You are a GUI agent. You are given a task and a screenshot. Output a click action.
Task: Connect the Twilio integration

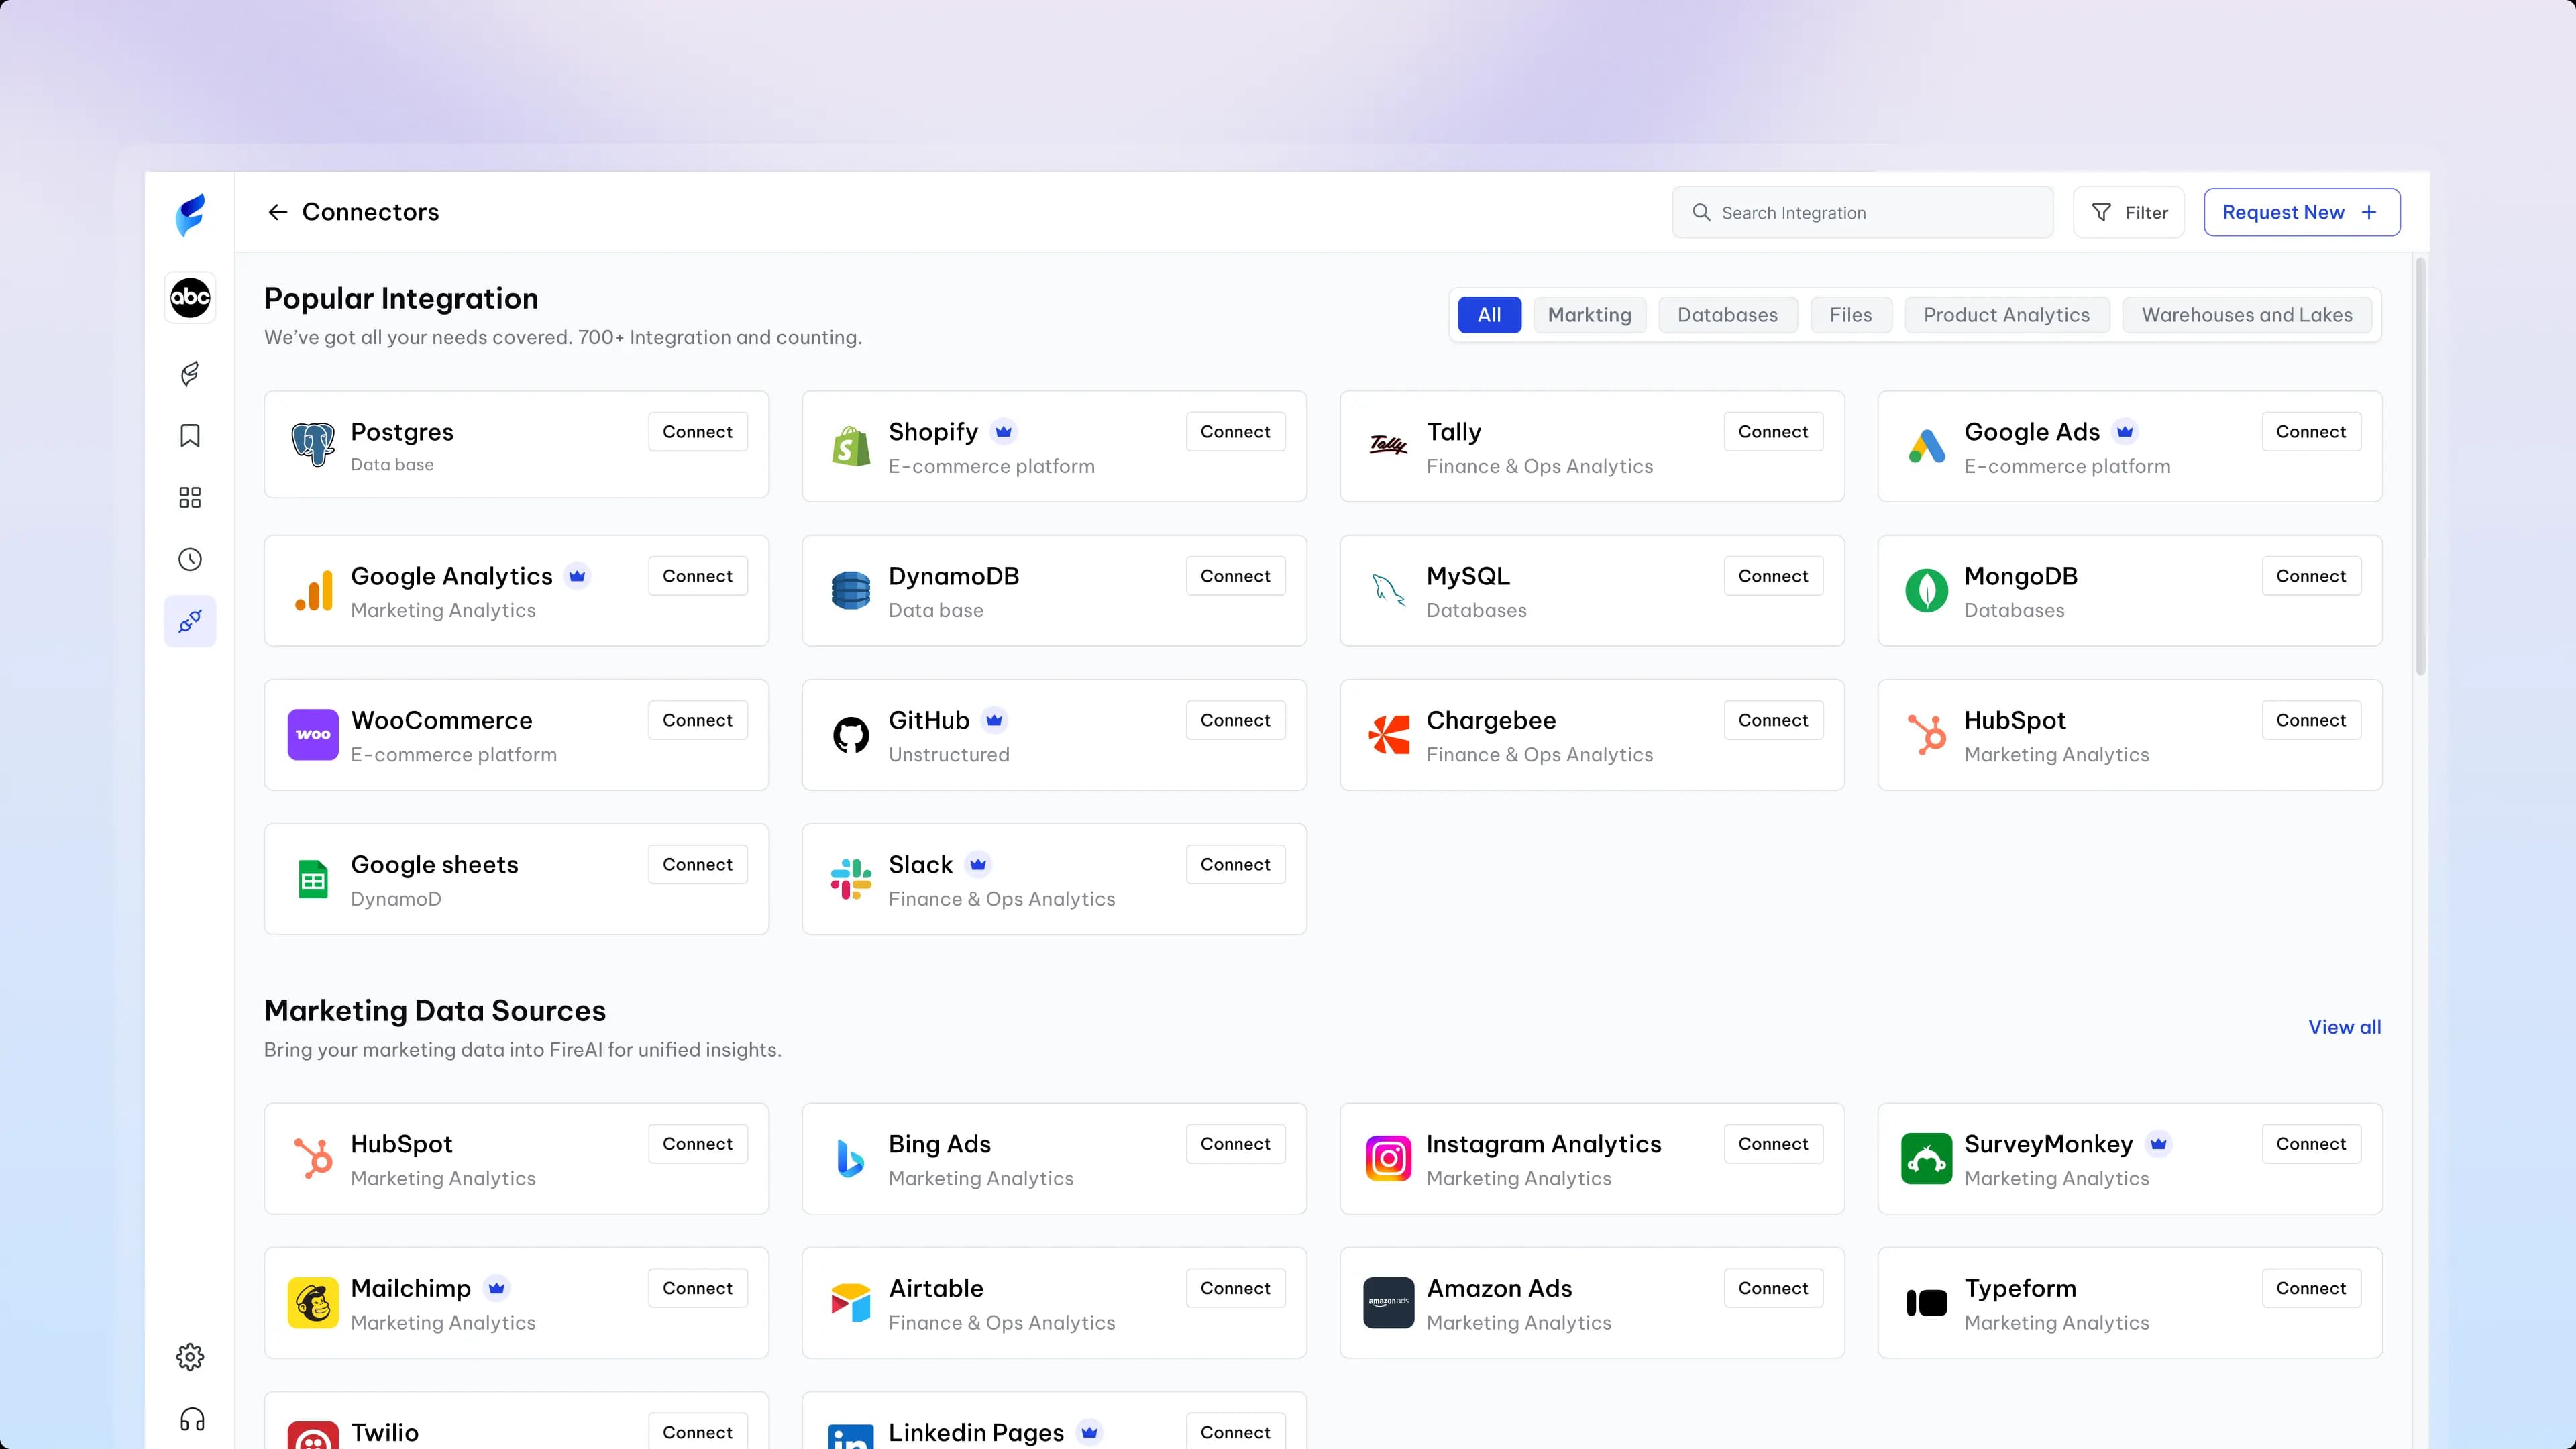coord(697,1431)
